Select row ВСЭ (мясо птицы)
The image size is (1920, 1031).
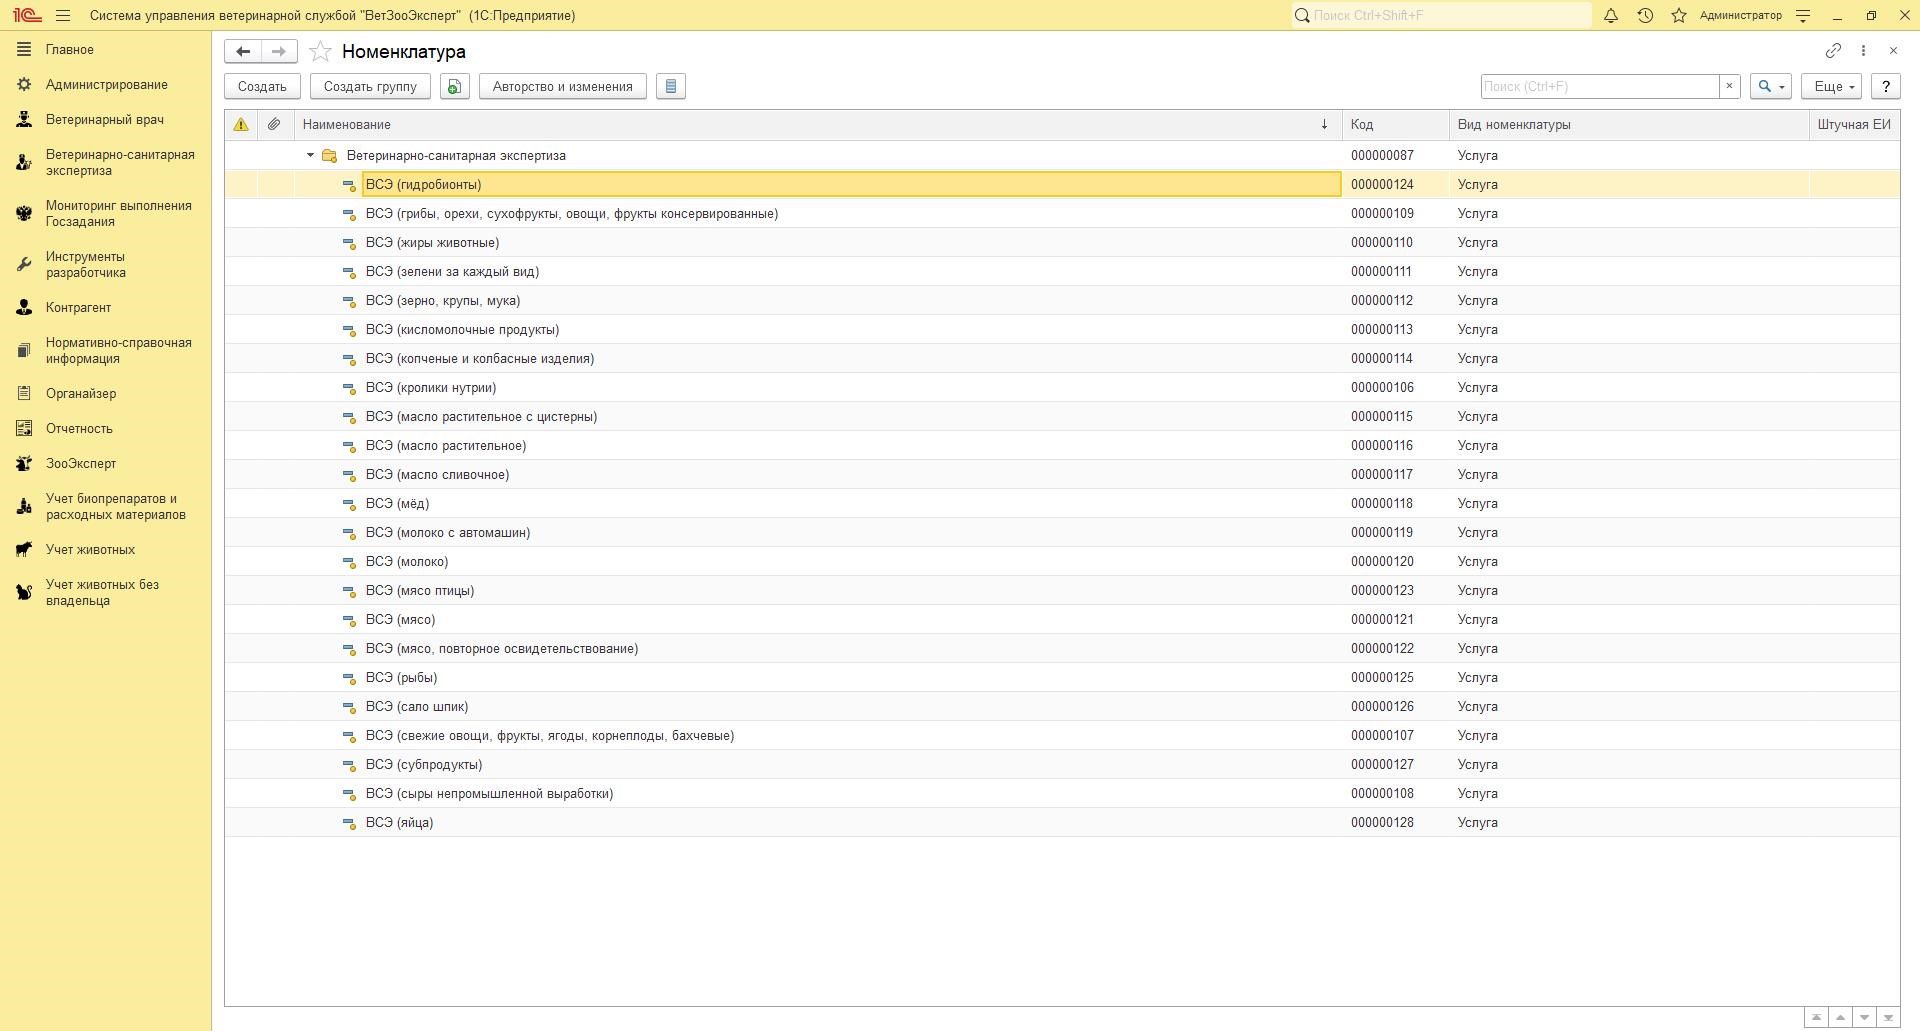(x=1061, y=591)
